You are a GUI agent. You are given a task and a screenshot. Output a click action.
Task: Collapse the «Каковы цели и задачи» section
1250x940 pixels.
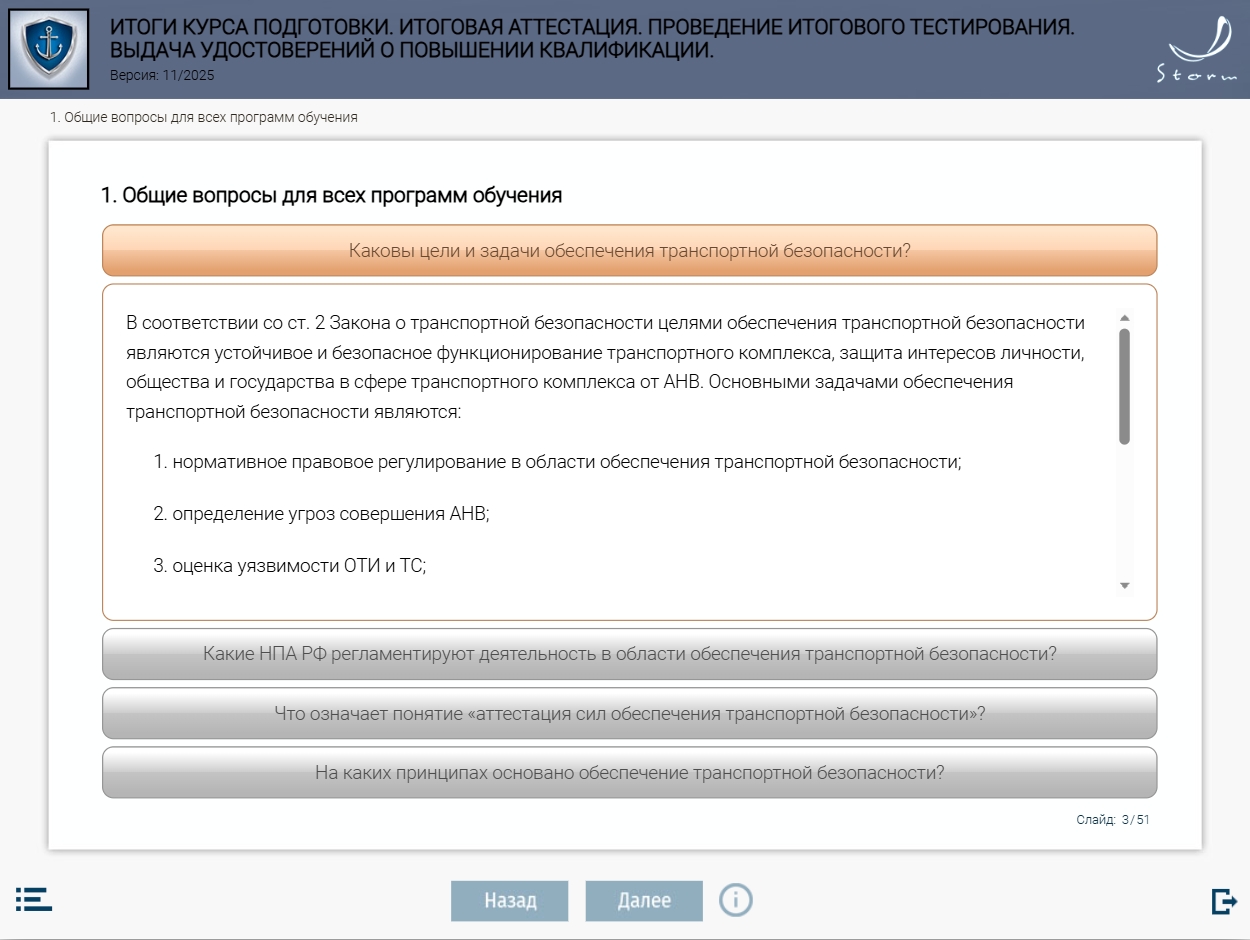(629, 250)
